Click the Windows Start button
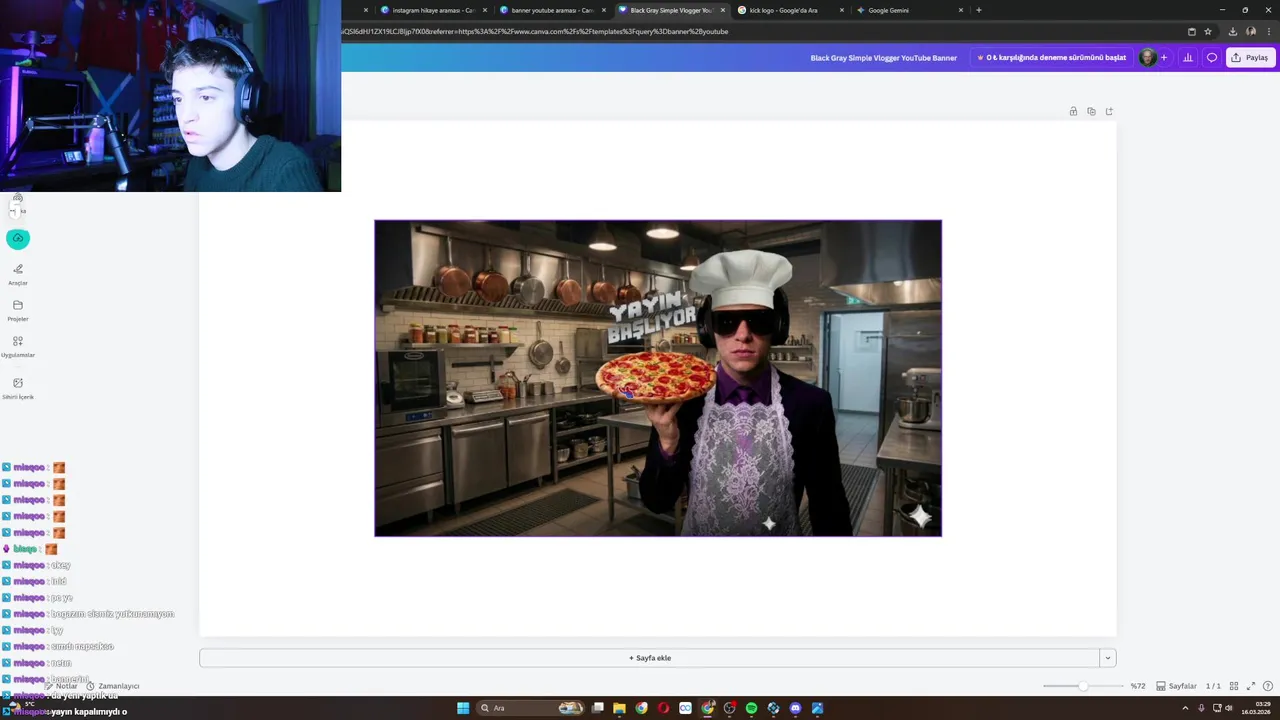Viewport: 1280px width, 720px height. (x=463, y=708)
